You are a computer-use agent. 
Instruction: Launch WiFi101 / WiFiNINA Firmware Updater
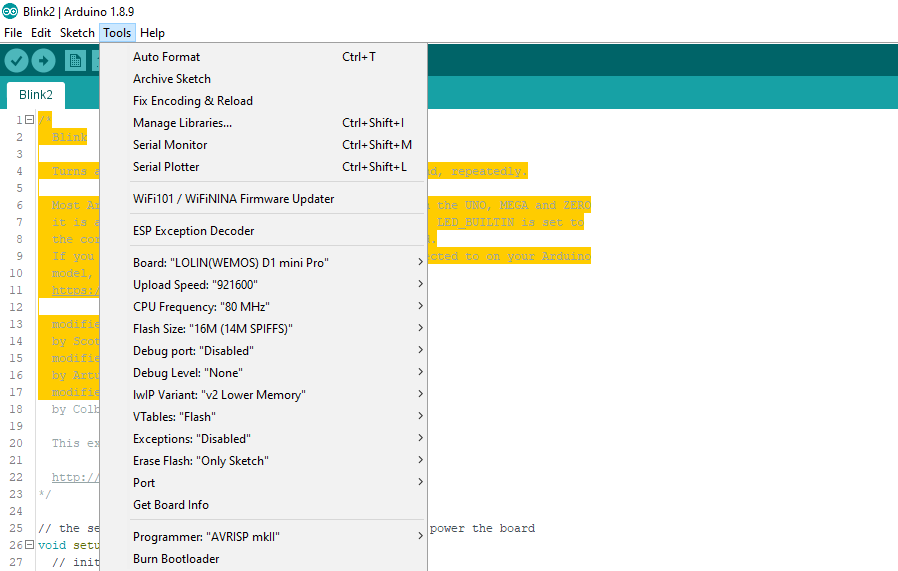(x=263, y=199)
